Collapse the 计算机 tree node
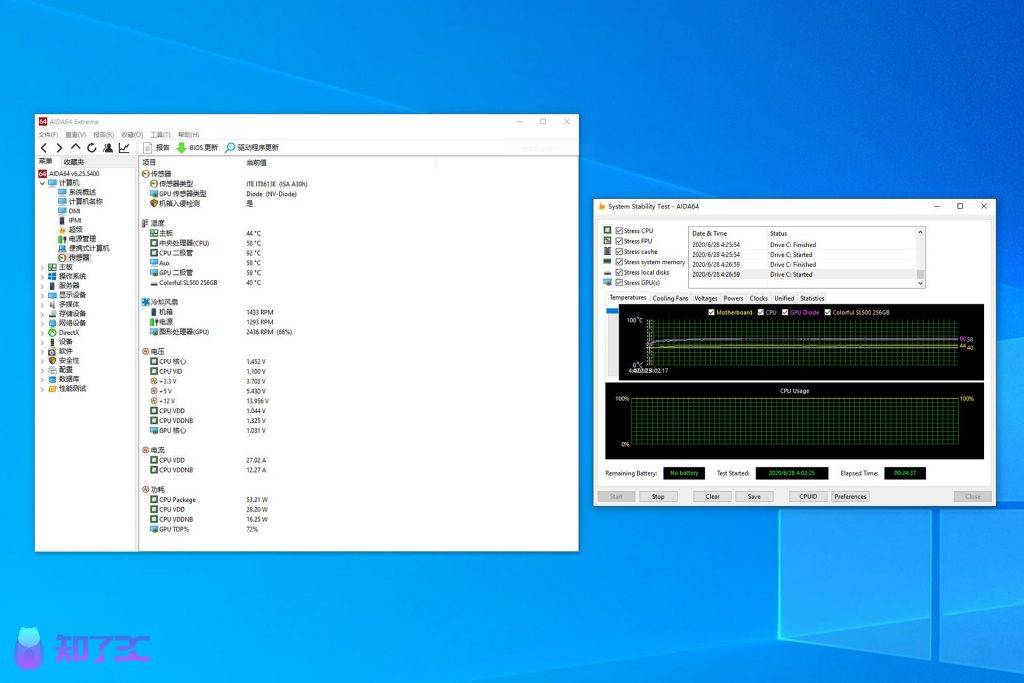 click(43, 183)
